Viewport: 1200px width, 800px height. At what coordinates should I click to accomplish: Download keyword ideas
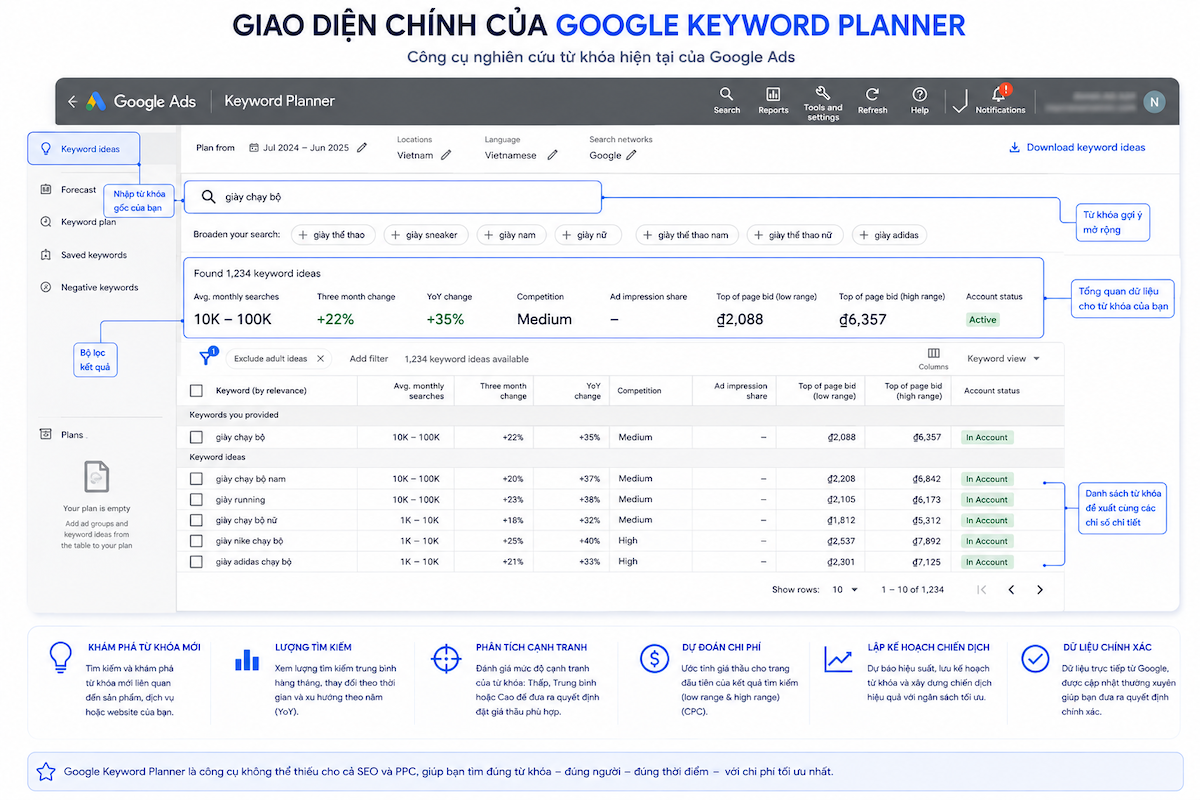(x=1077, y=148)
